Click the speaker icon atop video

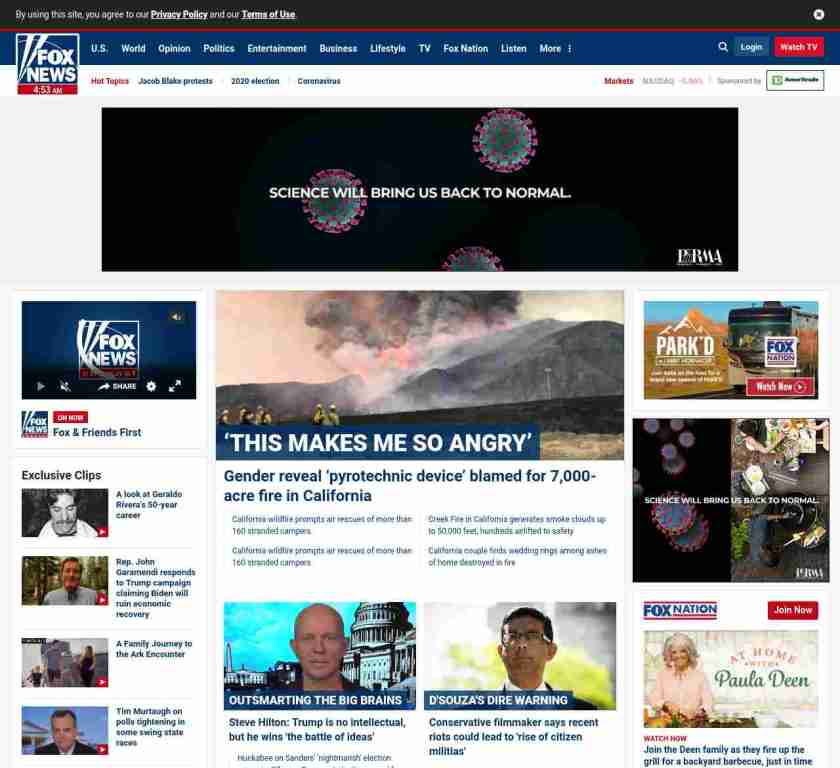click(177, 317)
